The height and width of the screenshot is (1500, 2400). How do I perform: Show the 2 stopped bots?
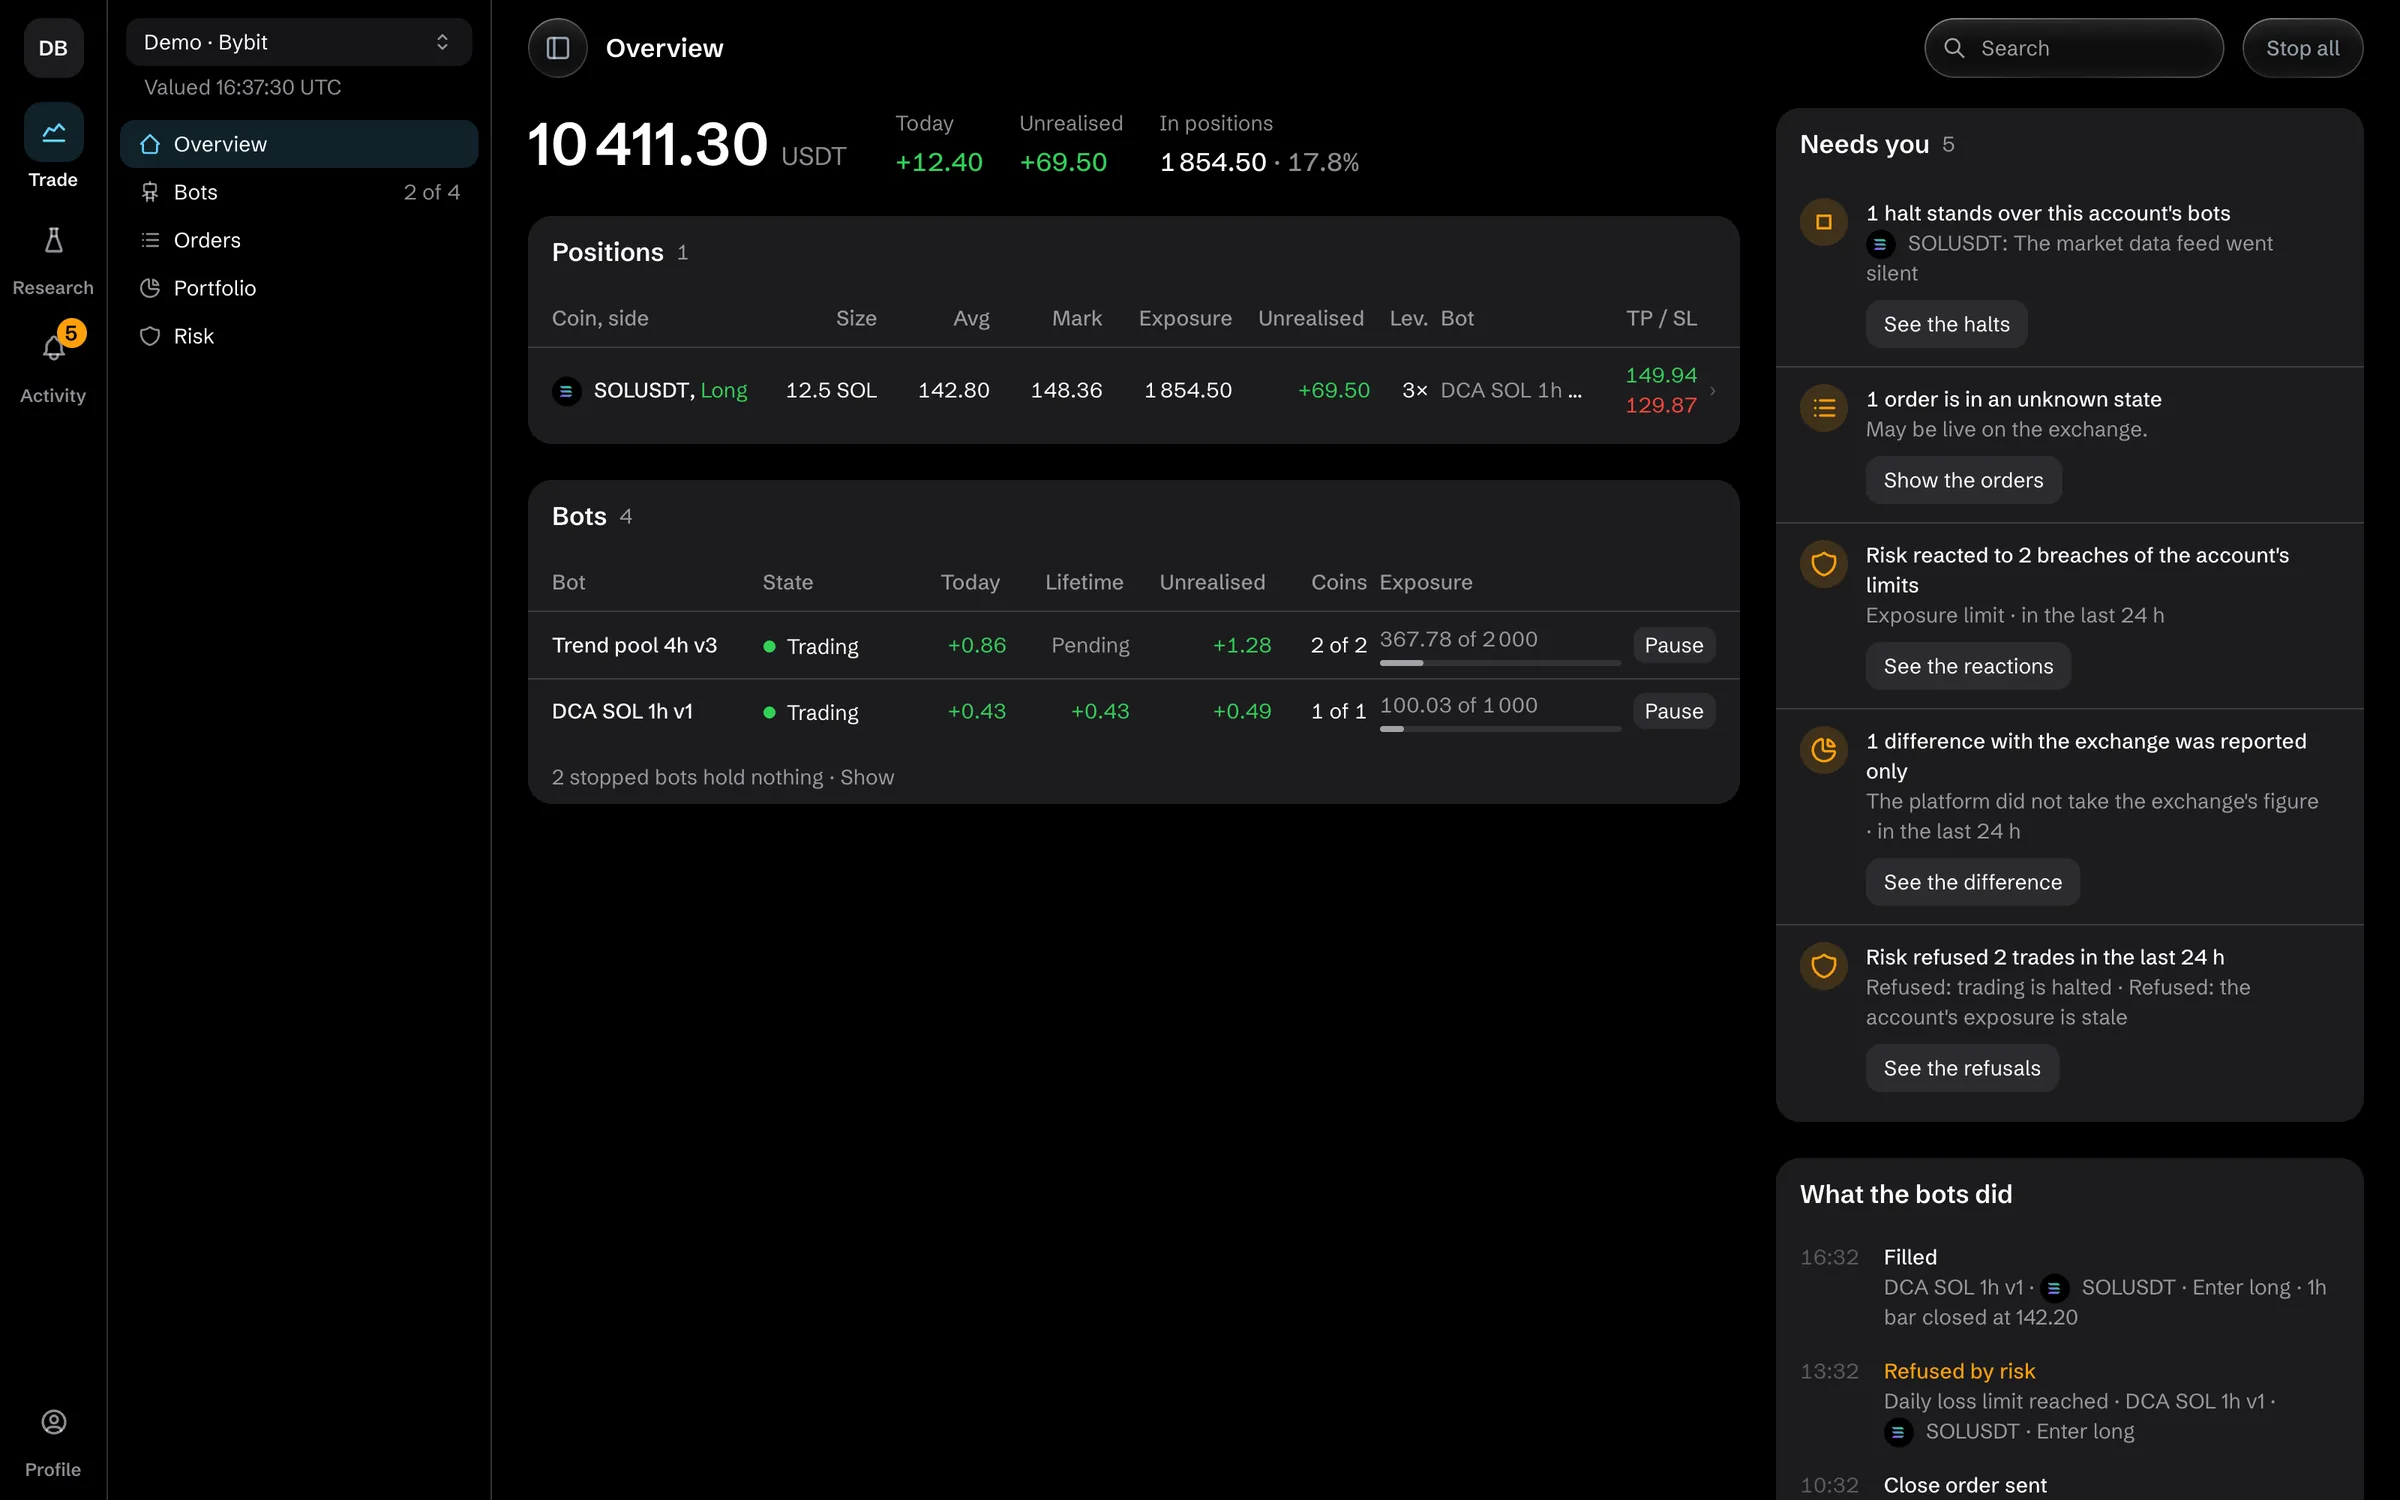(x=867, y=777)
